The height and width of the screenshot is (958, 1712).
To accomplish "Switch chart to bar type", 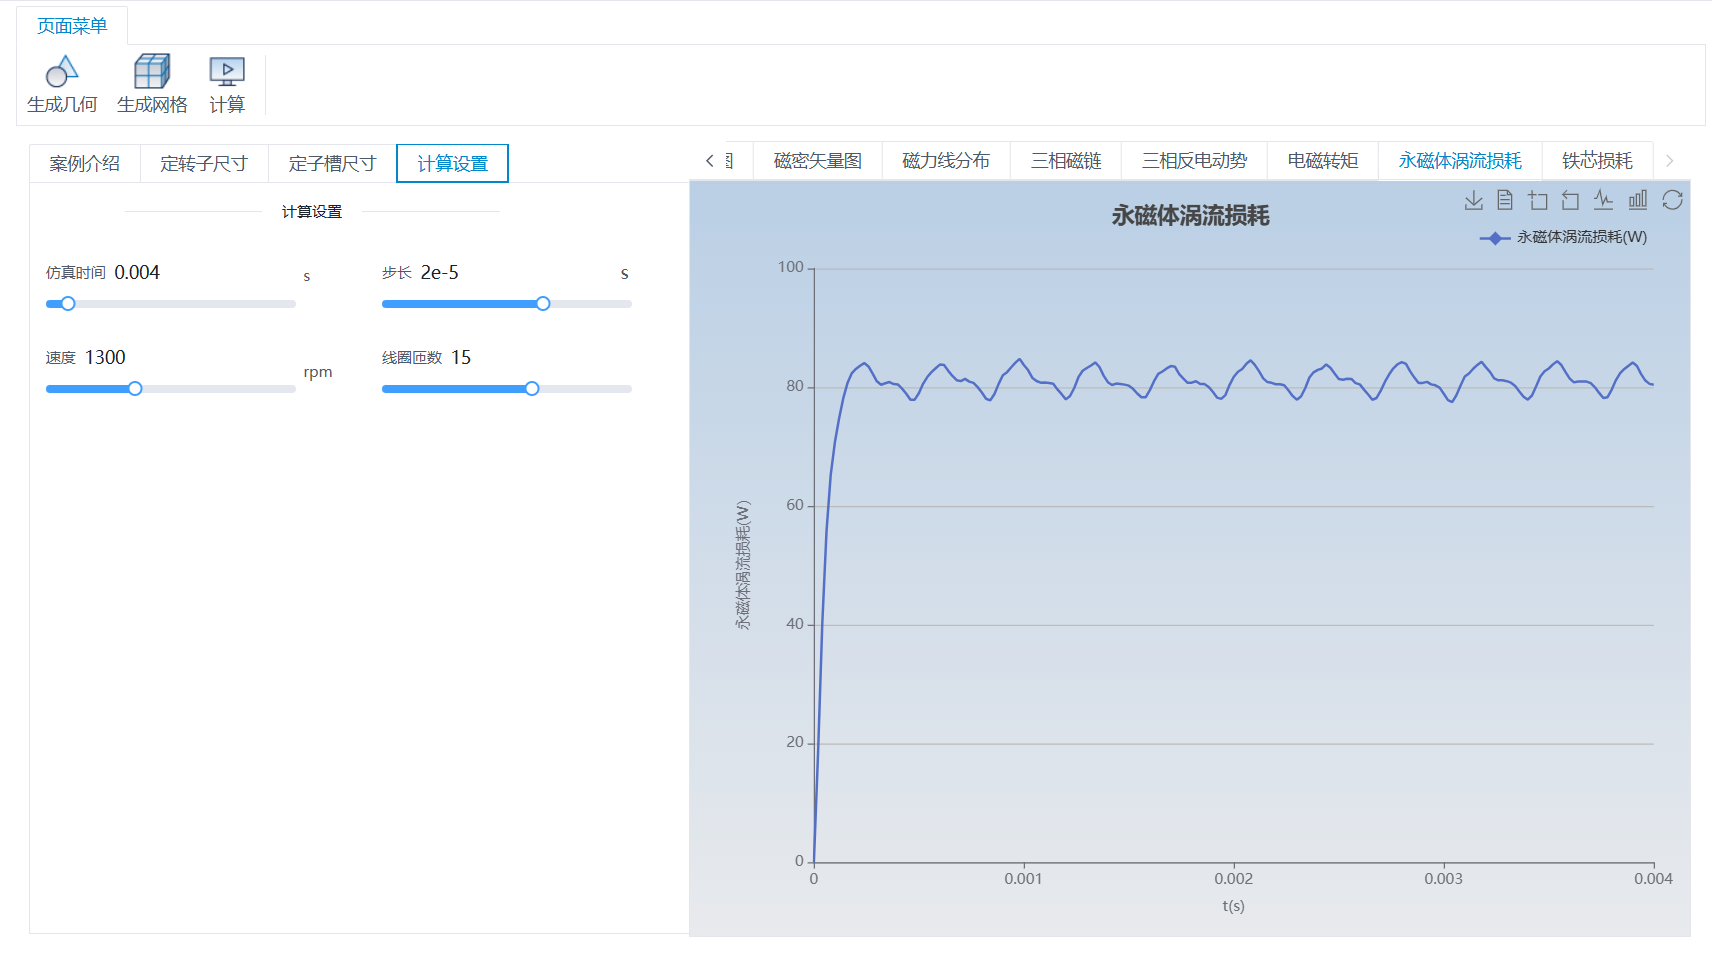I will pyautogui.click(x=1638, y=201).
